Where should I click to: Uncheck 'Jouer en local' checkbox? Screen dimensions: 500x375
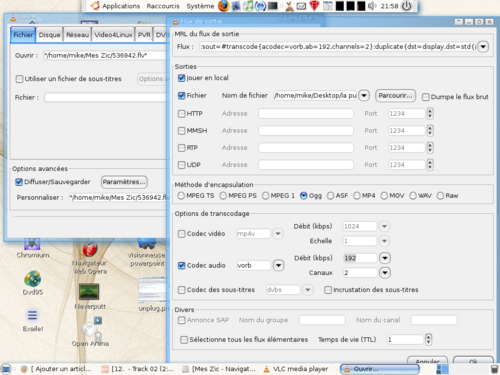click(181, 78)
